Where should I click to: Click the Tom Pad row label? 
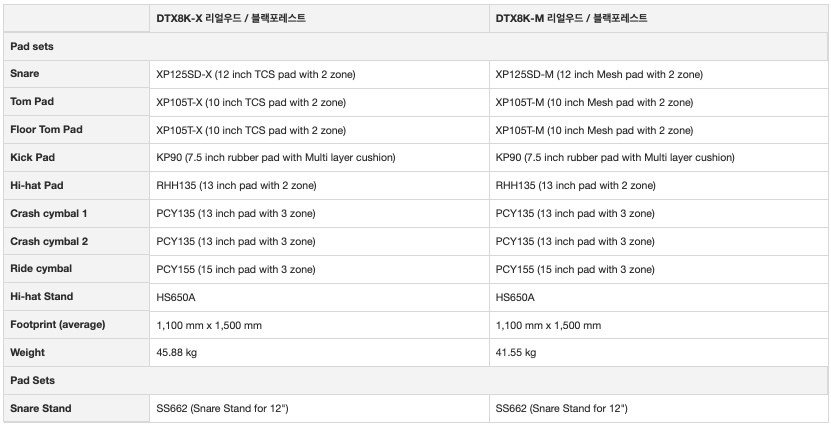[x=32, y=102]
